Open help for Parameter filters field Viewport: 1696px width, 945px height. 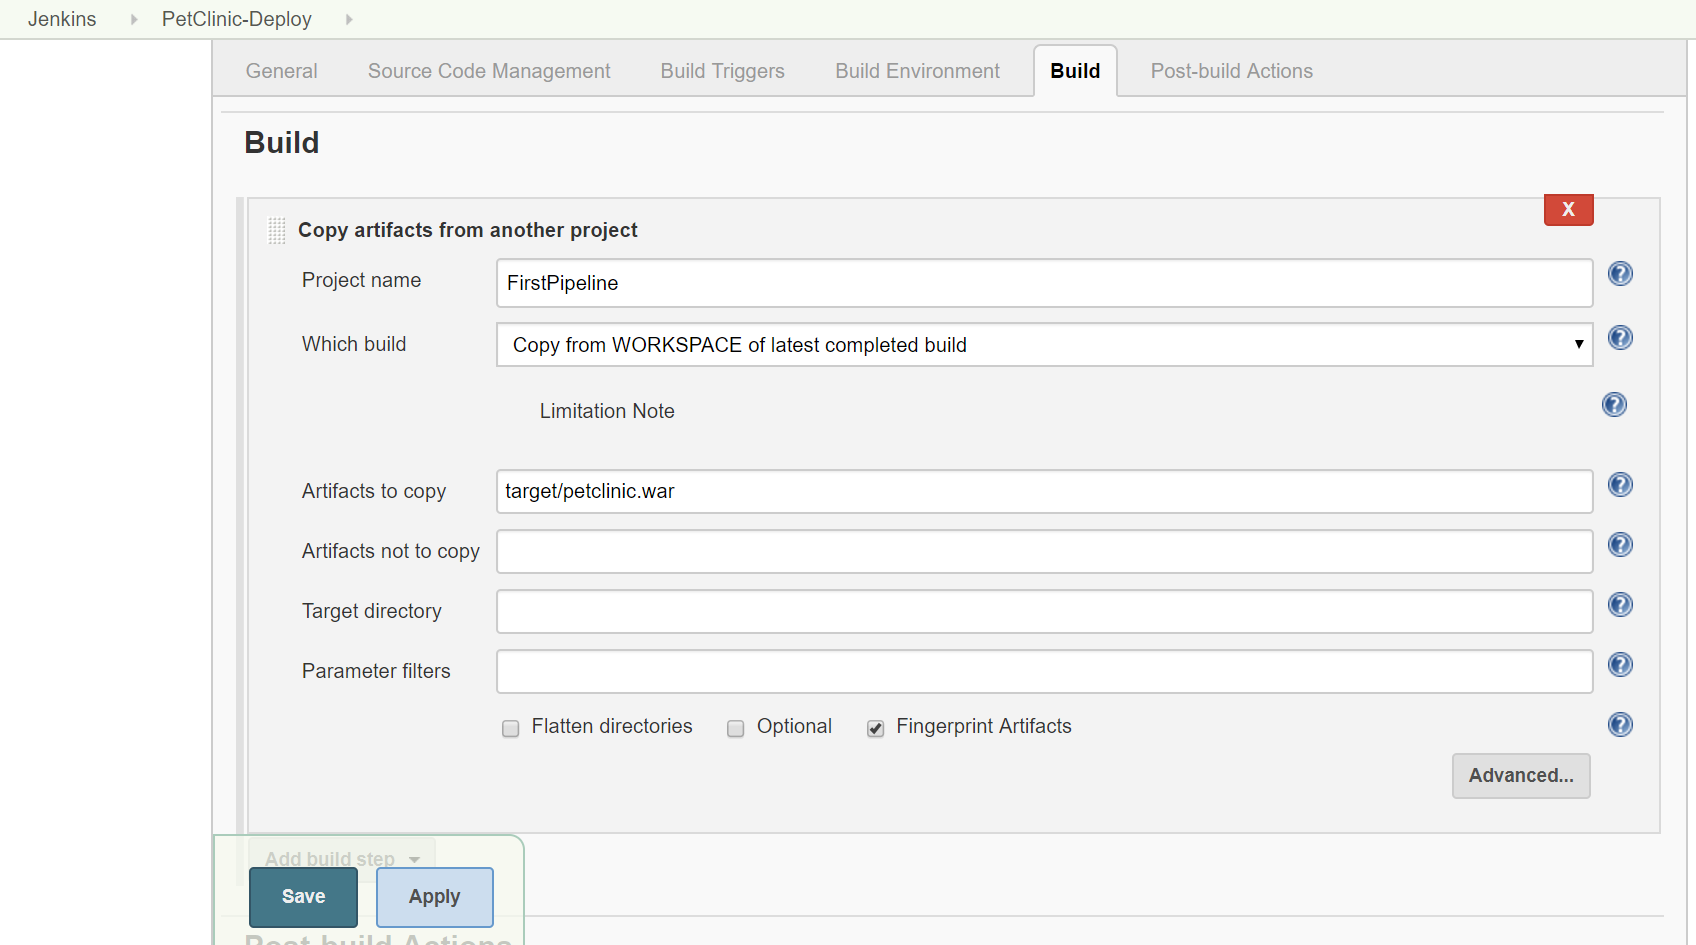1620,665
